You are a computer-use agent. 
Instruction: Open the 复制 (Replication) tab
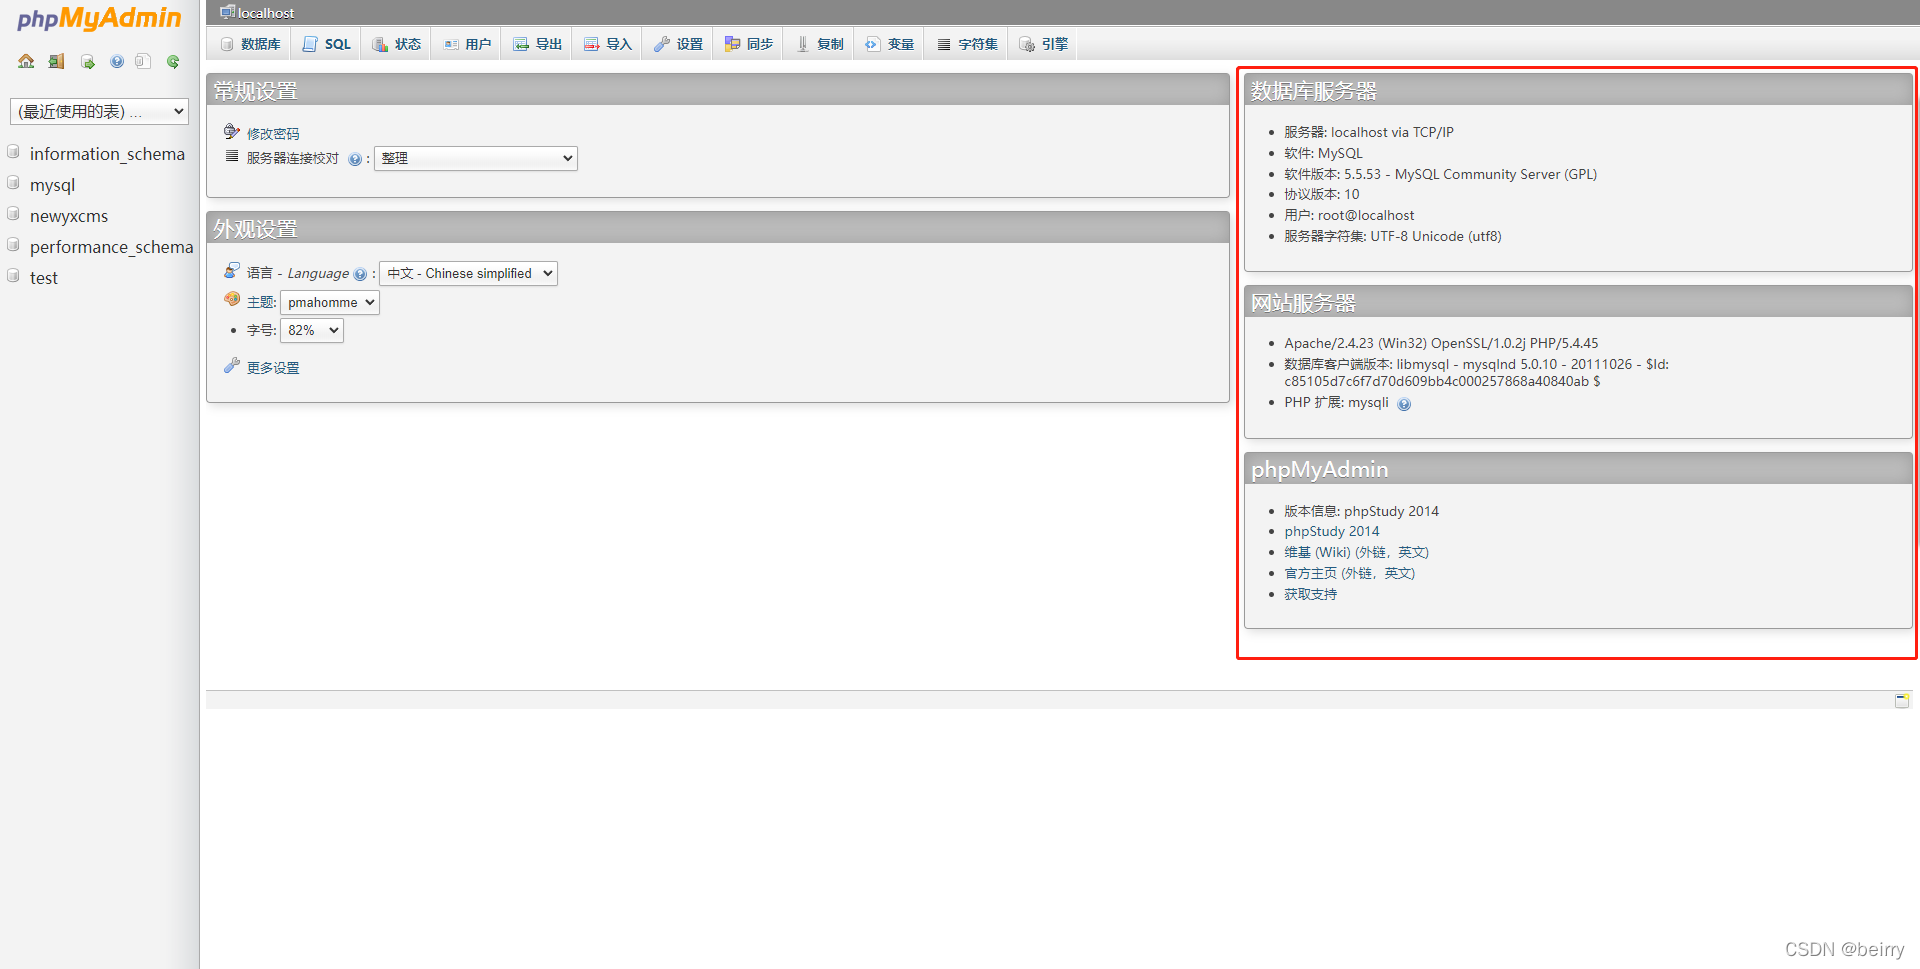point(819,44)
